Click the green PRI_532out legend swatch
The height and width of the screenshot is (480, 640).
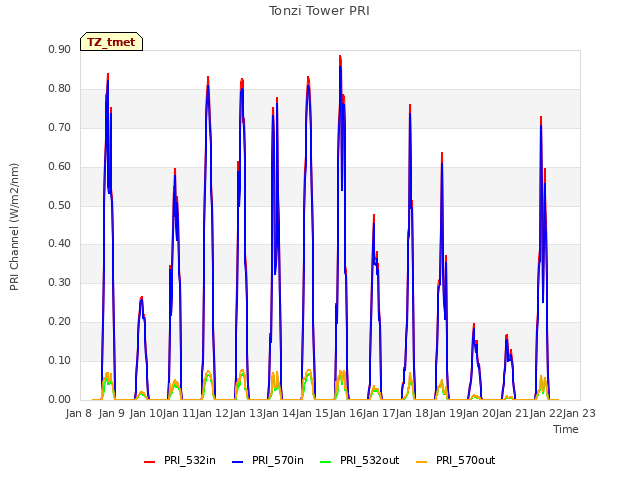tap(326, 462)
